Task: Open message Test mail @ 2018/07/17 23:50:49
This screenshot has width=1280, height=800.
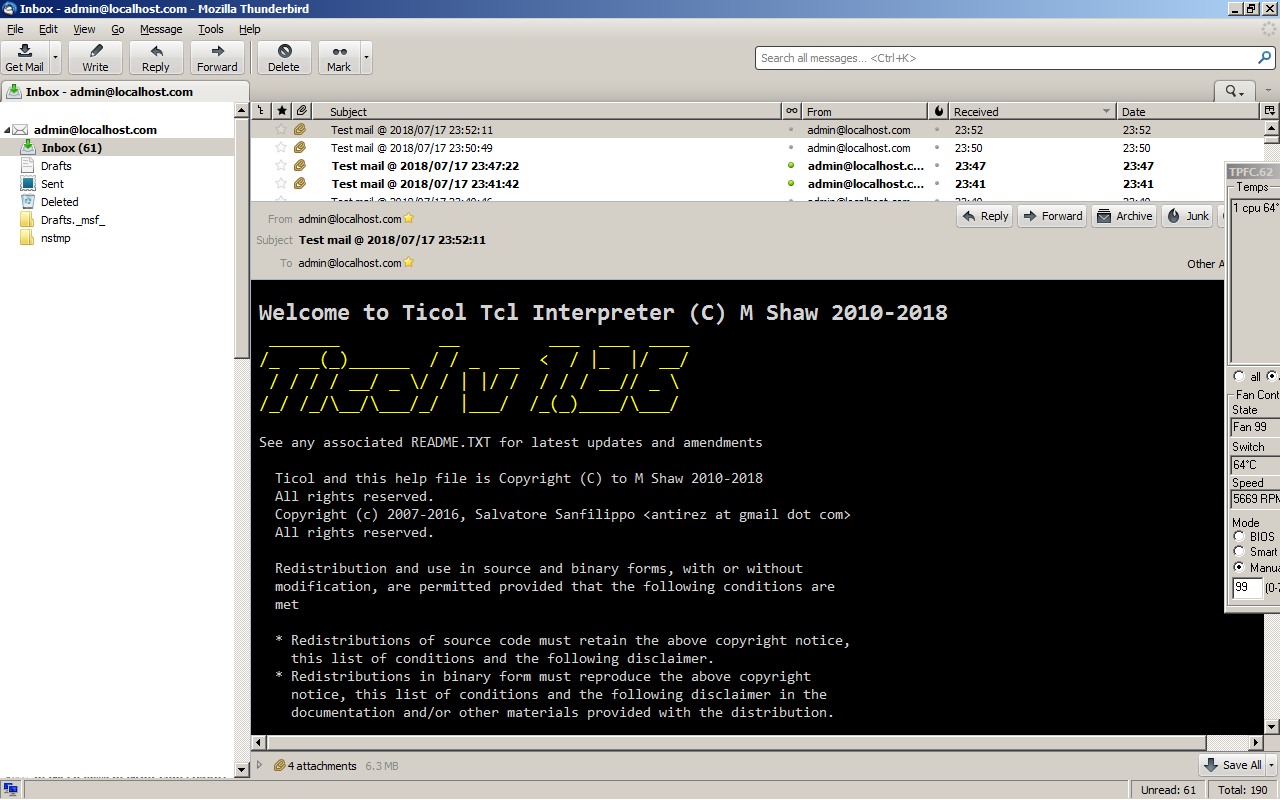Action: (x=412, y=148)
